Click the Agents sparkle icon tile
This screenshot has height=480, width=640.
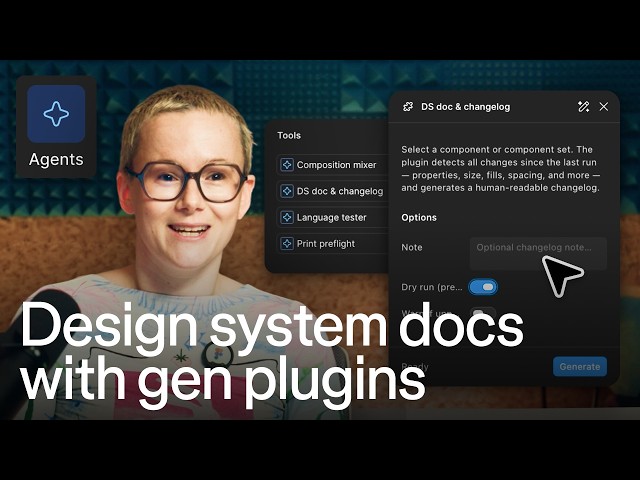pyautogui.click(x=56, y=114)
